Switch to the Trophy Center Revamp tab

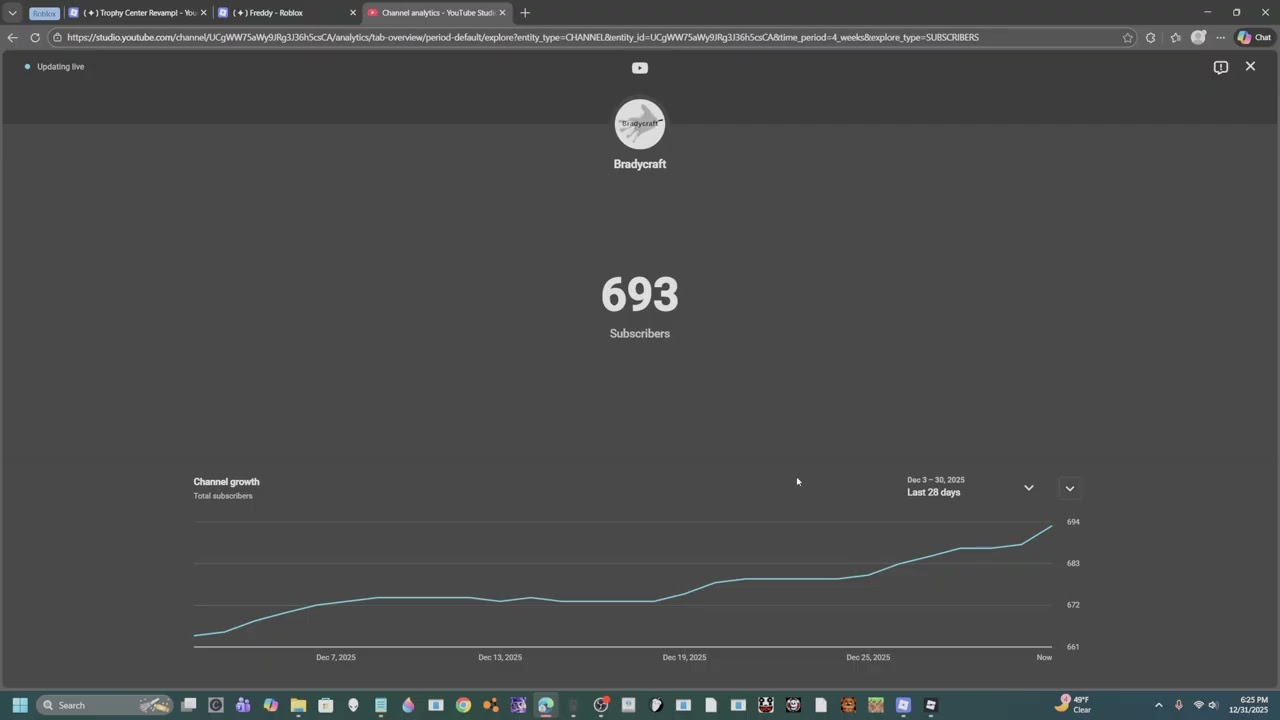[x=138, y=13]
